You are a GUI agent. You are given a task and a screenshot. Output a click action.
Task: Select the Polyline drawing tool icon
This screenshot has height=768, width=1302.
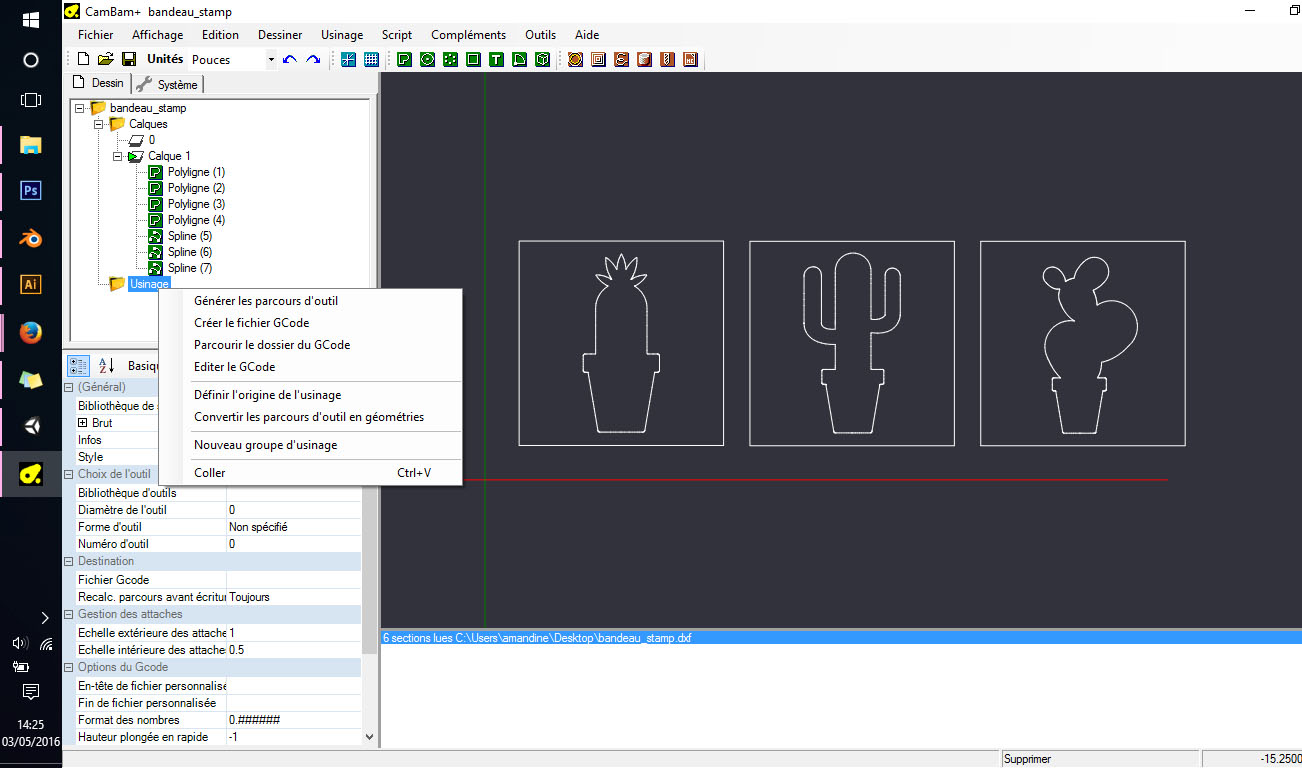click(x=404, y=60)
